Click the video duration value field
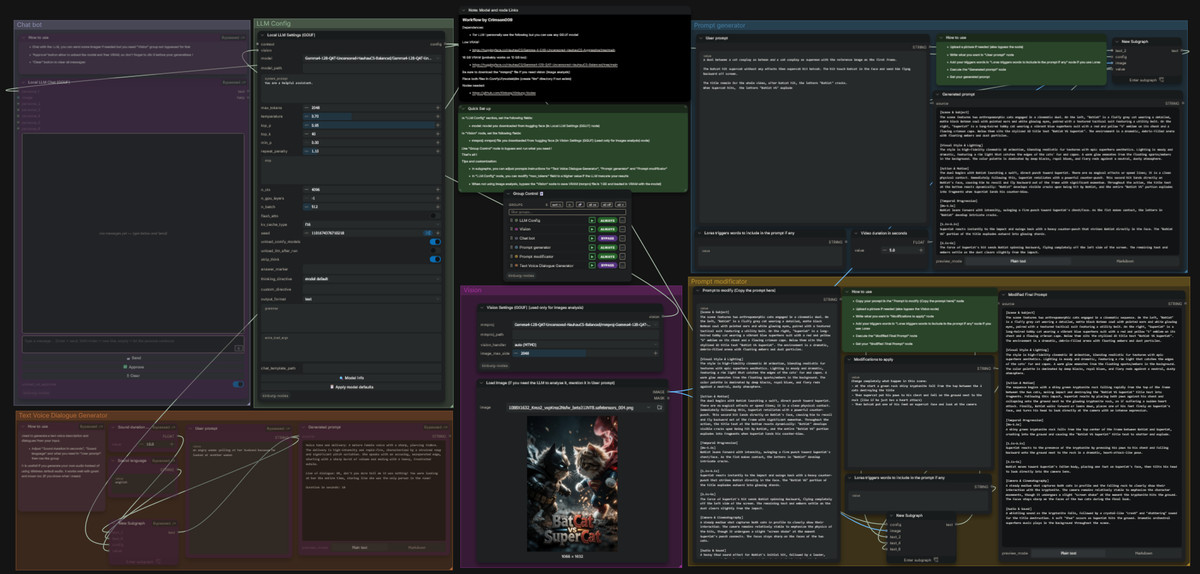Image resolution: width=1200 pixels, height=574 pixels. coord(902,250)
